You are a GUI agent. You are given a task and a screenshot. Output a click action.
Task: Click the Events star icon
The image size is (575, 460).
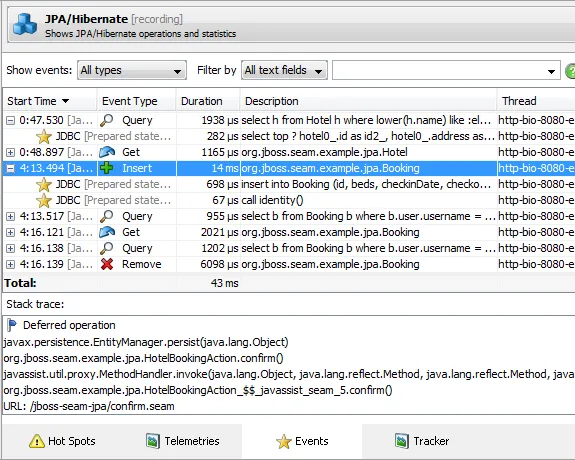(x=283, y=441)
